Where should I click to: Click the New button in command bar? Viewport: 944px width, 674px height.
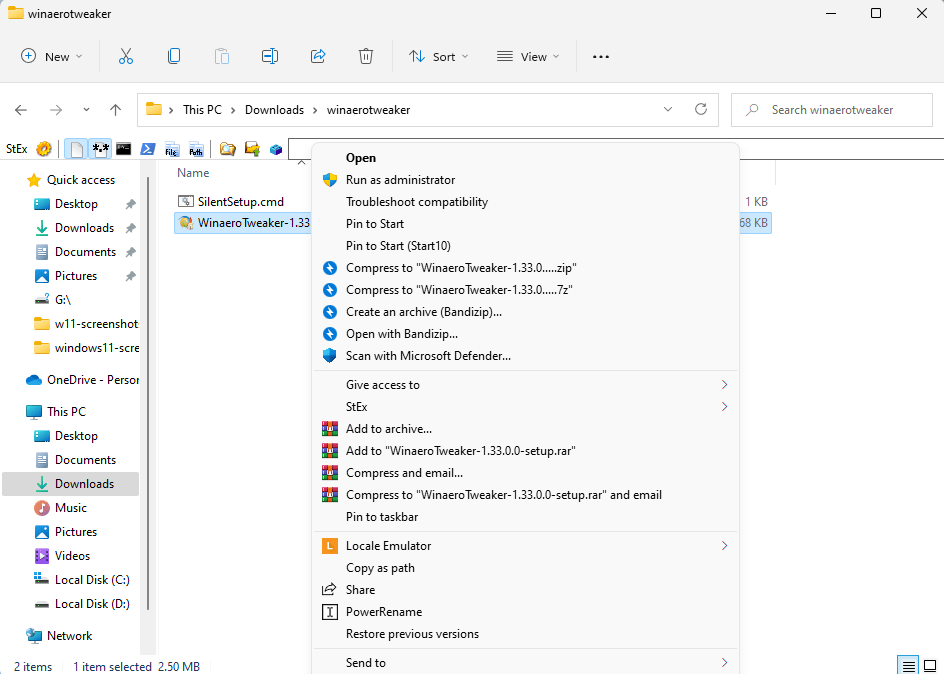point(52,57)
